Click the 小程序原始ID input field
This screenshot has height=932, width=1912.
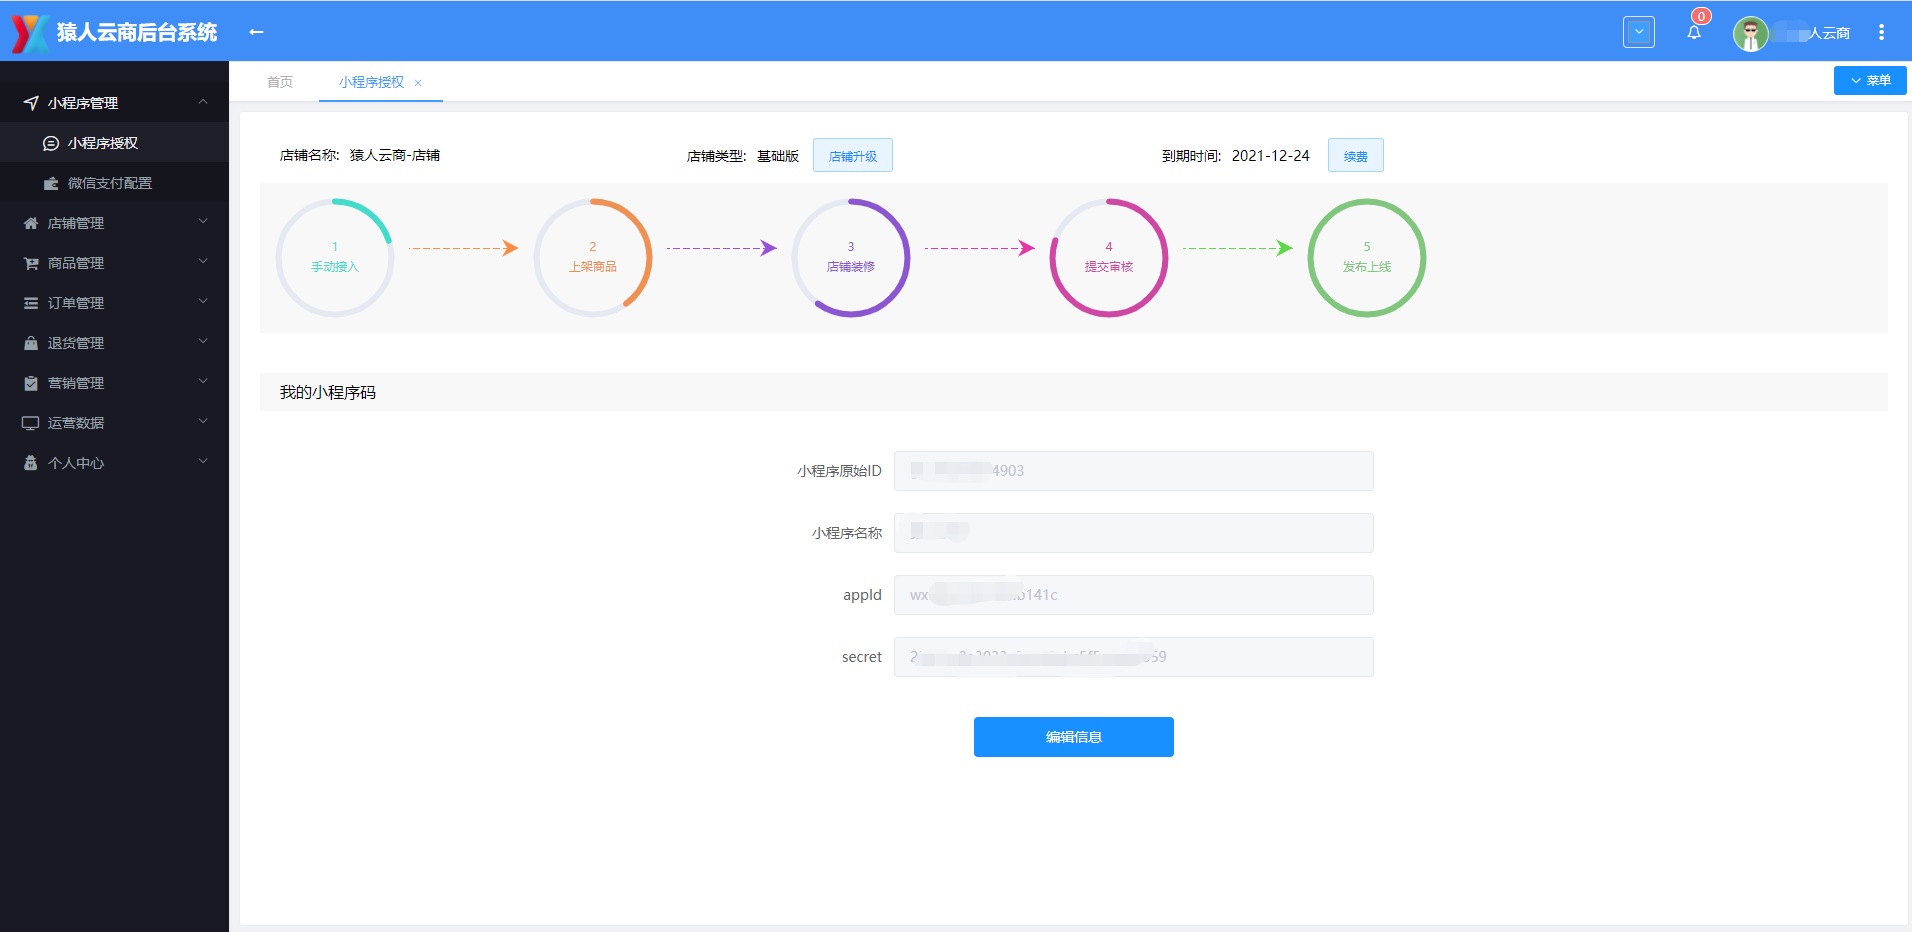point(1134,471)
